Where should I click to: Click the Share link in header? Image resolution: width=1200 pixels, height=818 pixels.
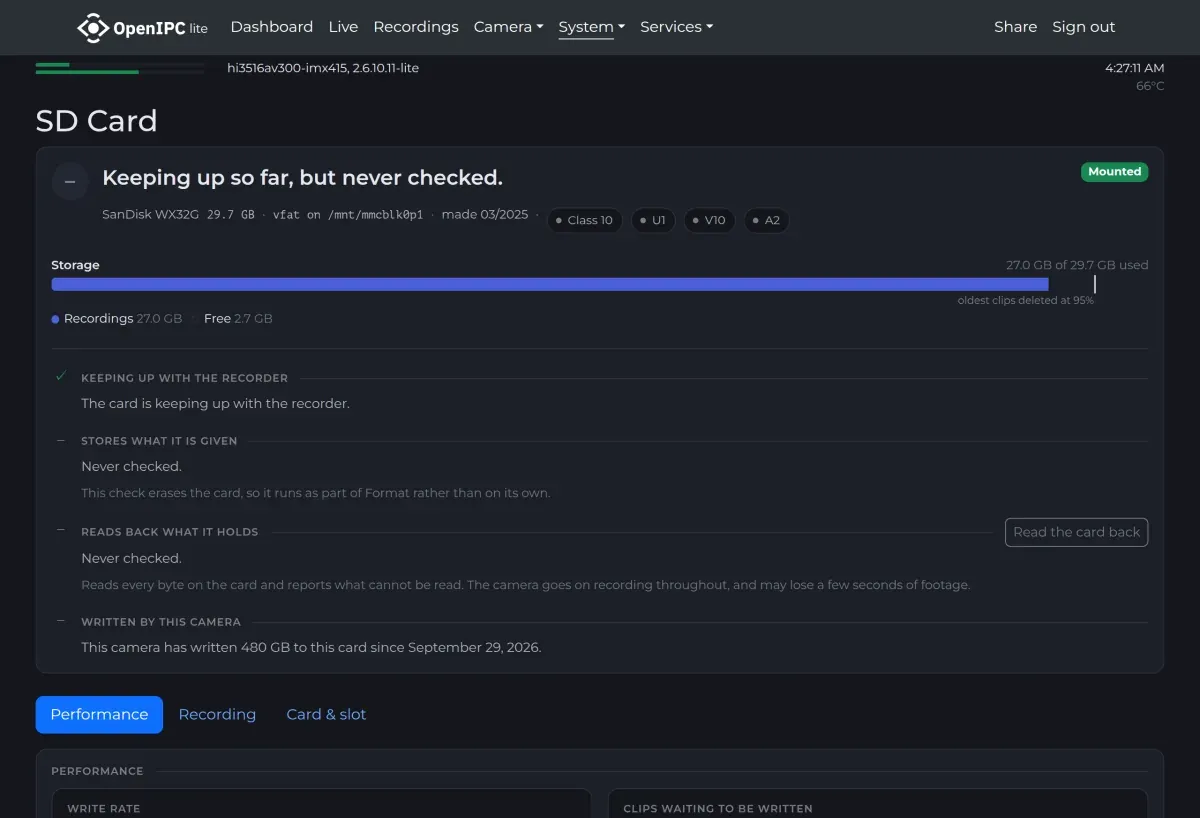pyautogui.click(x=1015, y=27)
